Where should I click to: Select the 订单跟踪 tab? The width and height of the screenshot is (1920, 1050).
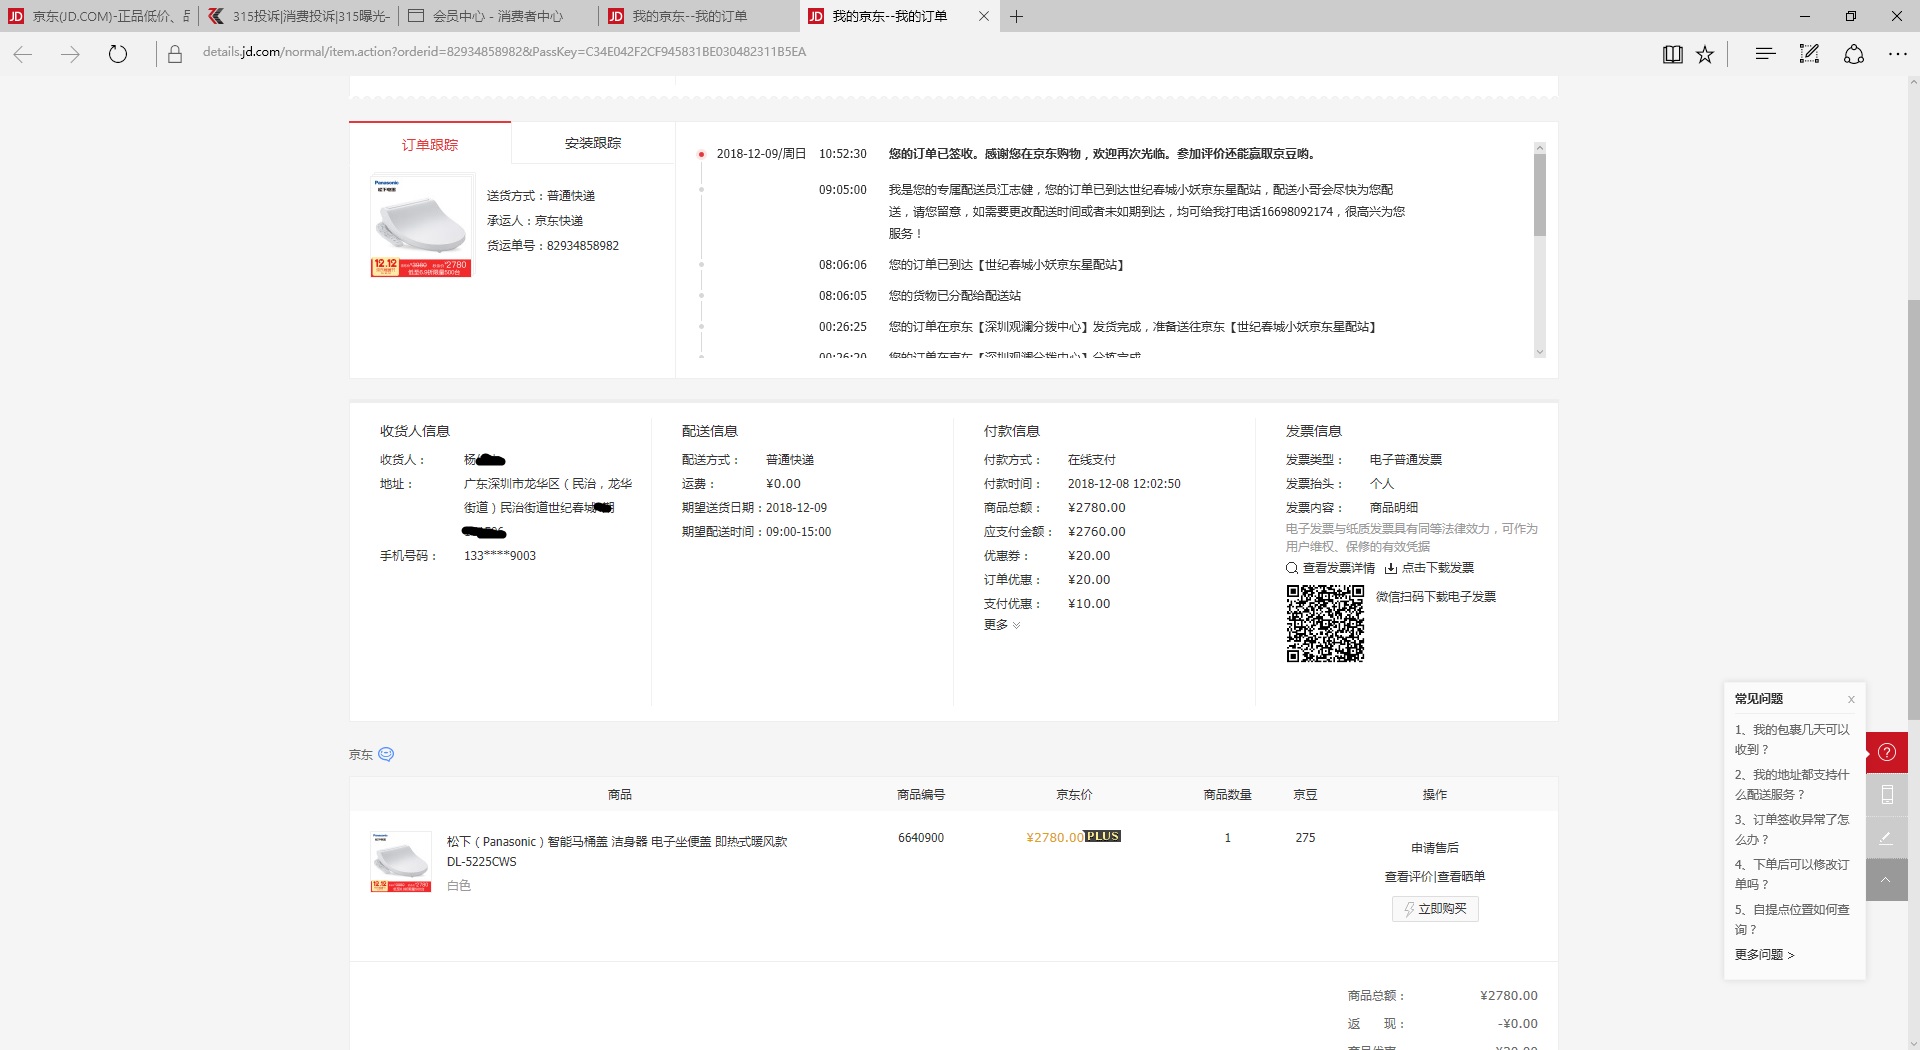430,144
